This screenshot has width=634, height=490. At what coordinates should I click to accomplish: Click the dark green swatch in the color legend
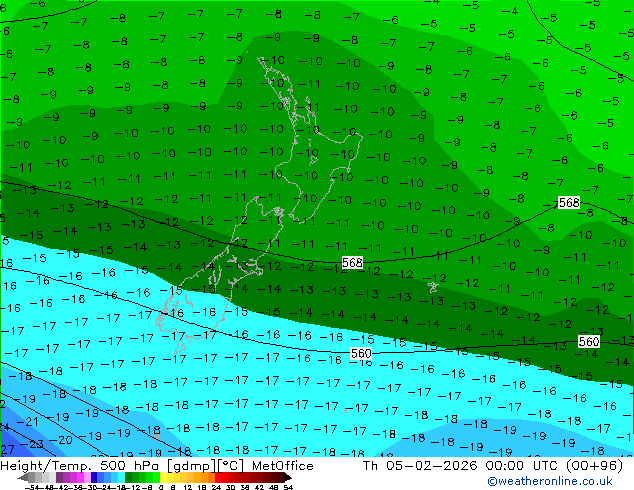click(129, 477)
